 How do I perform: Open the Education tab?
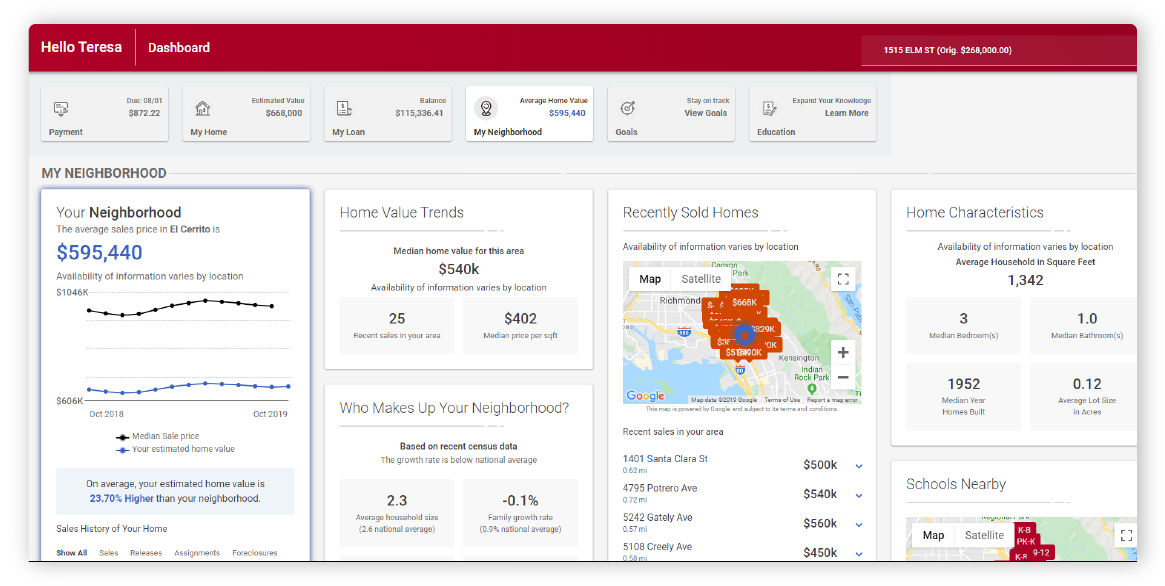[x=813, y=114]
